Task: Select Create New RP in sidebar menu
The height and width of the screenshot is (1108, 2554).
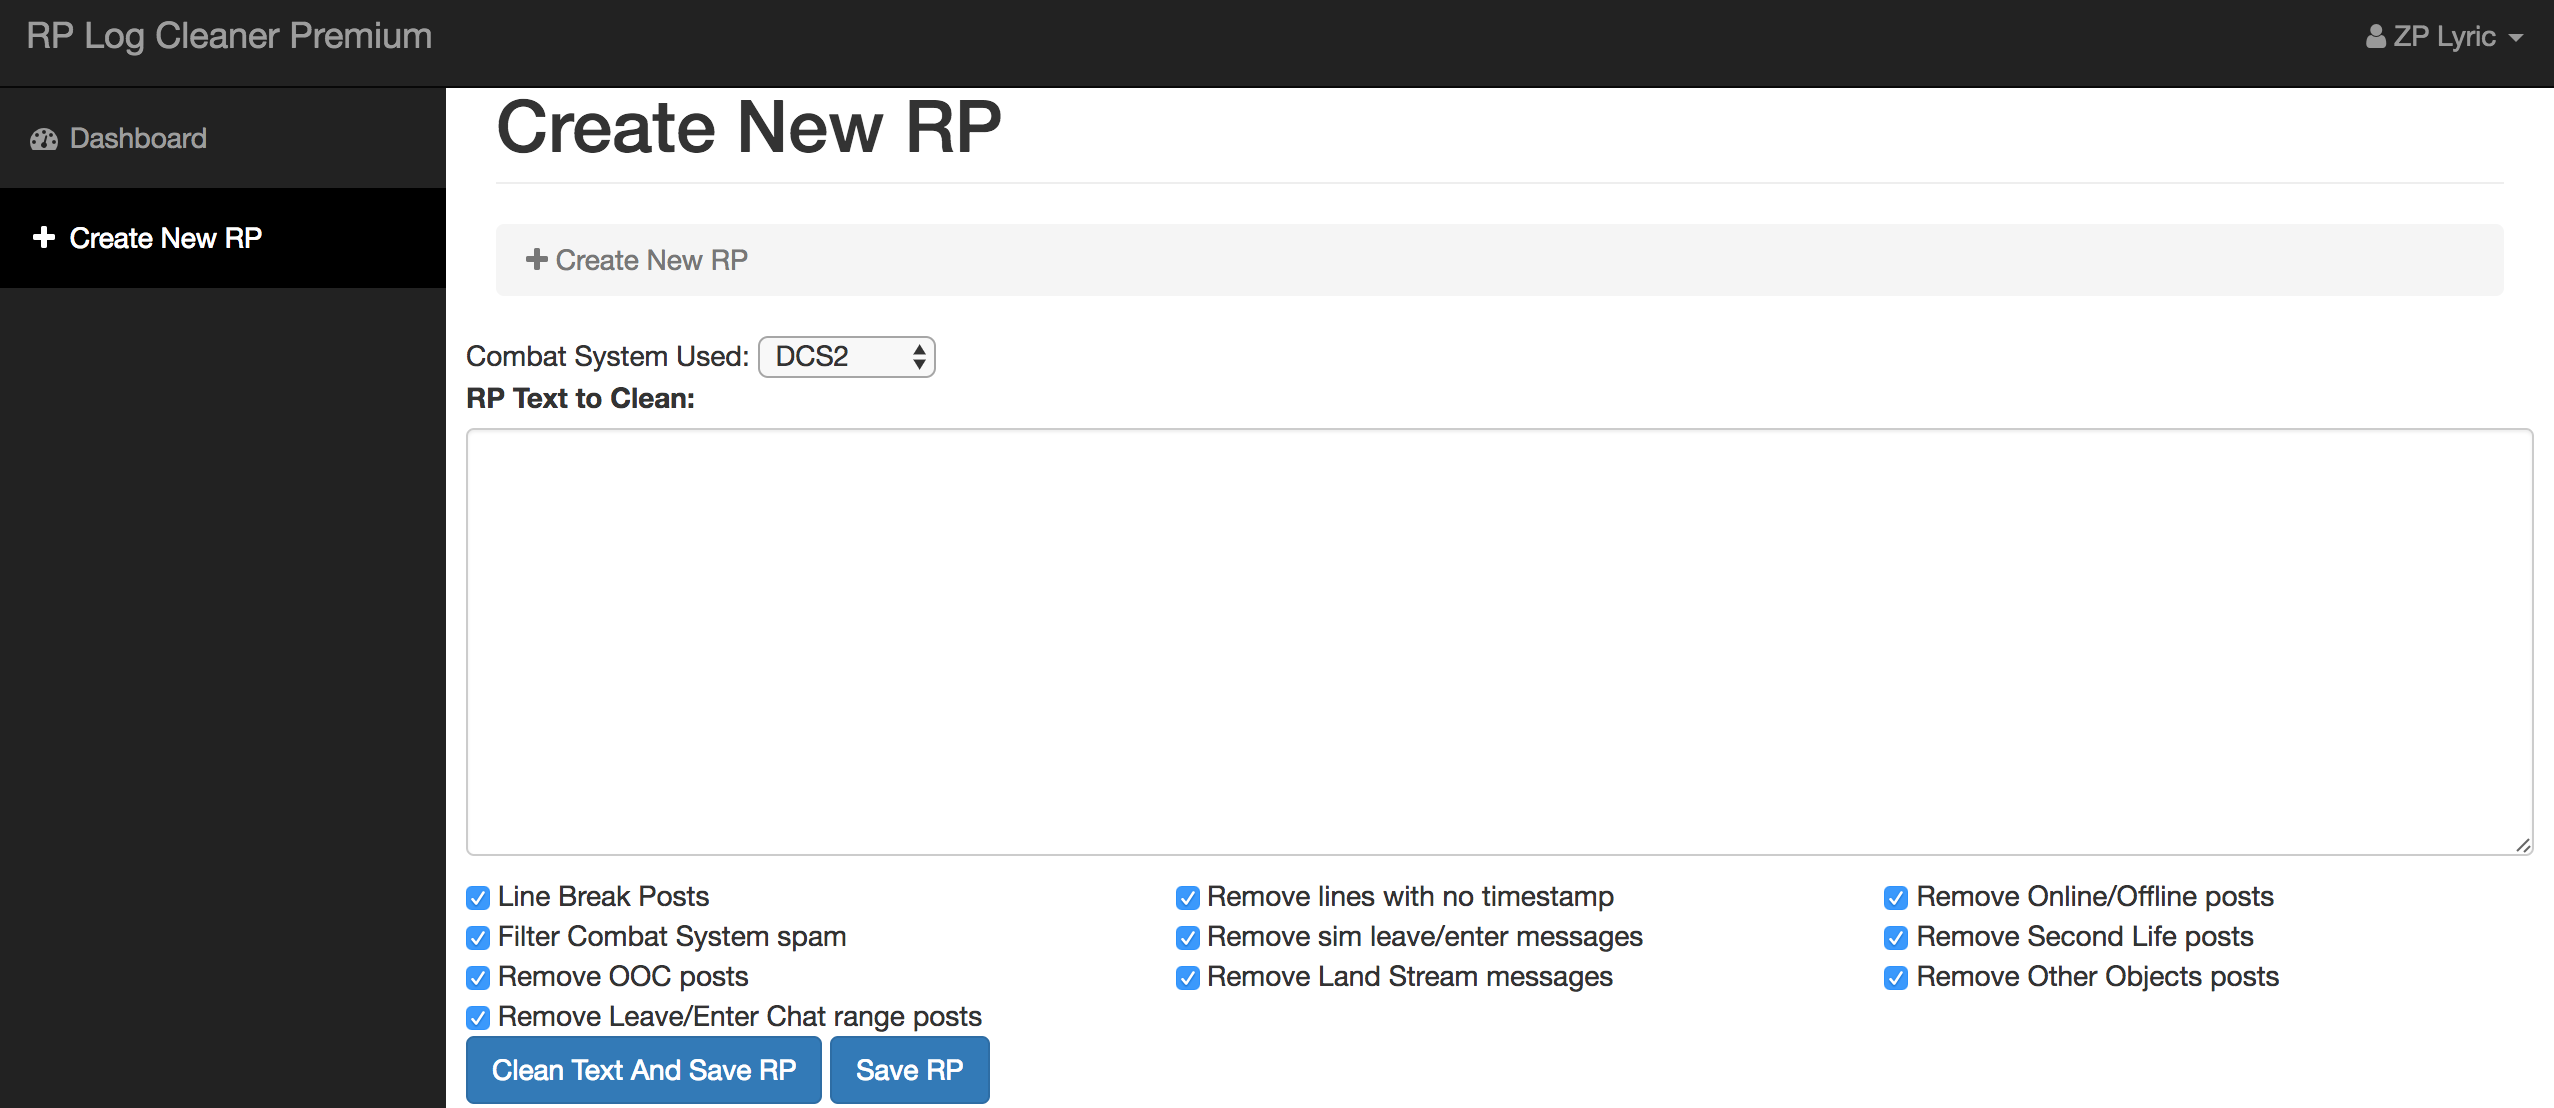Action: (x=223, y=238)
